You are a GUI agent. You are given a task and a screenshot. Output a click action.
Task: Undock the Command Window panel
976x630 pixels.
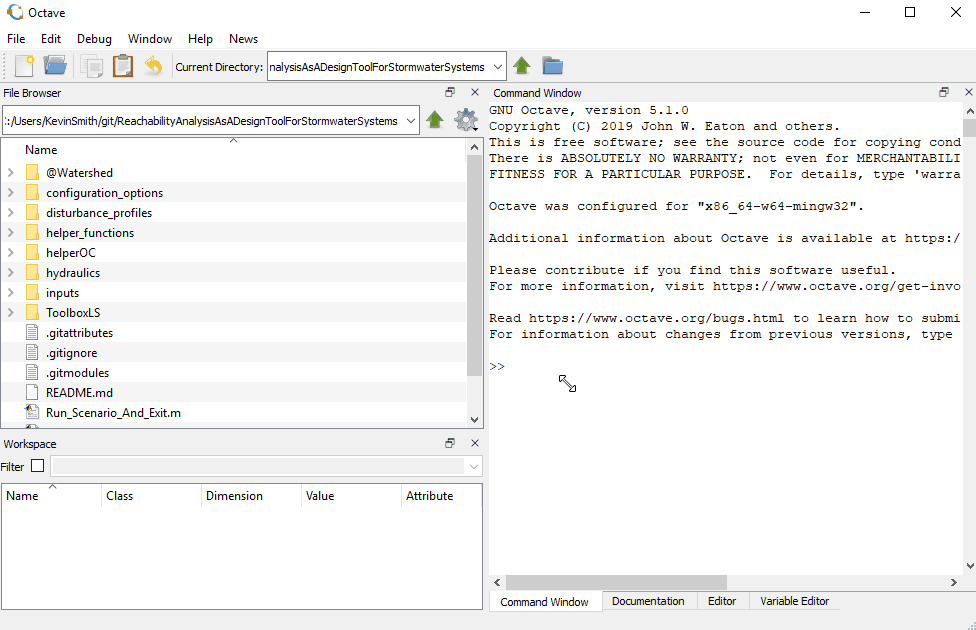point(944,92)
